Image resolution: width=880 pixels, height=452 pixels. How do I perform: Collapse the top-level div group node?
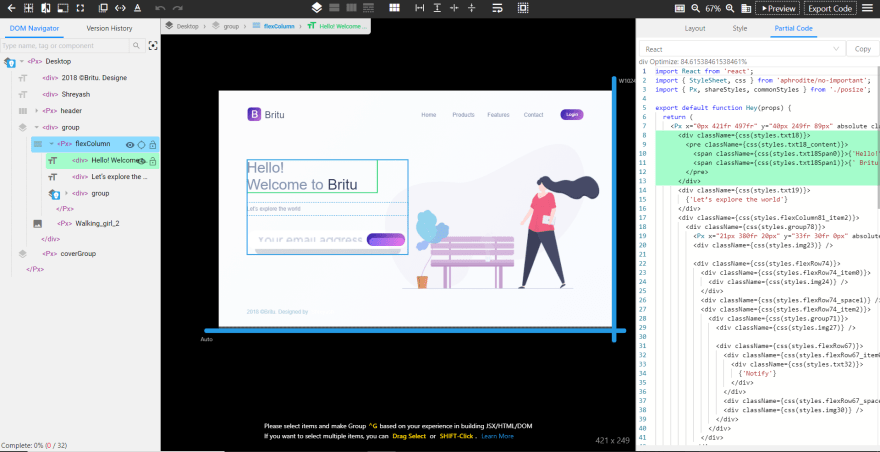point(36,127)
